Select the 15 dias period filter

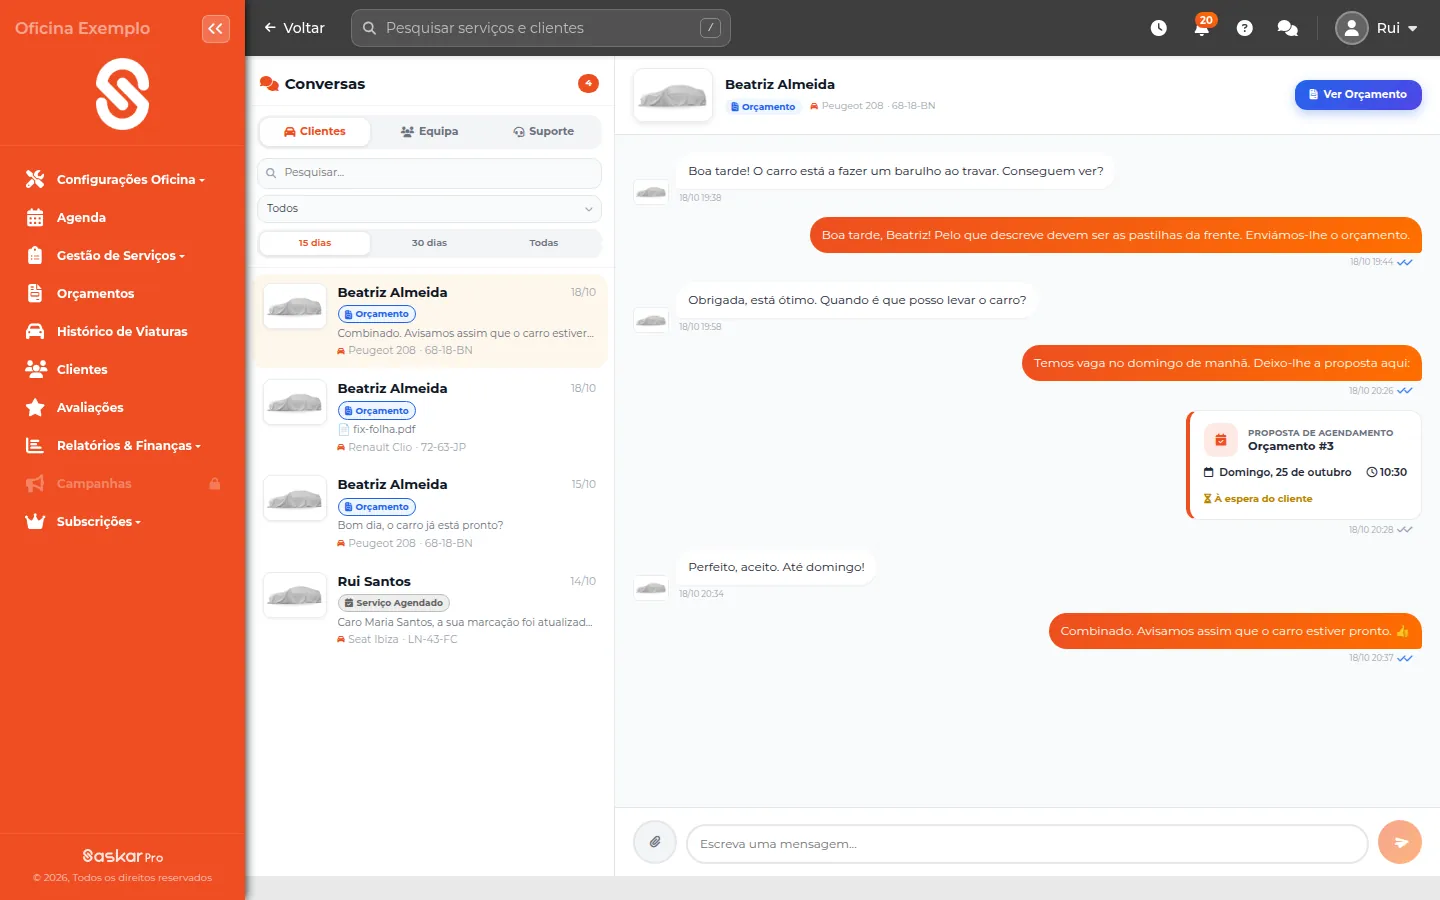315,243
